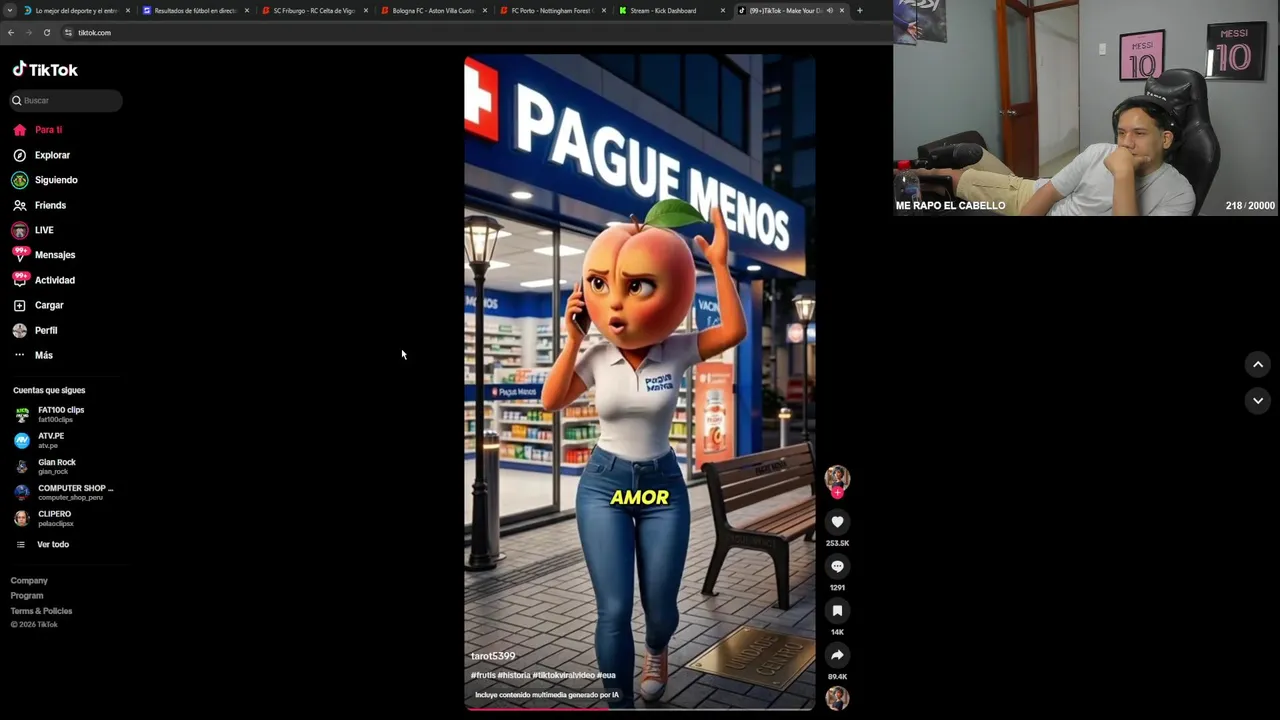1280x720 pixels.
Task: Click the #historia hashtag
Action: click(x=514, y=675)
